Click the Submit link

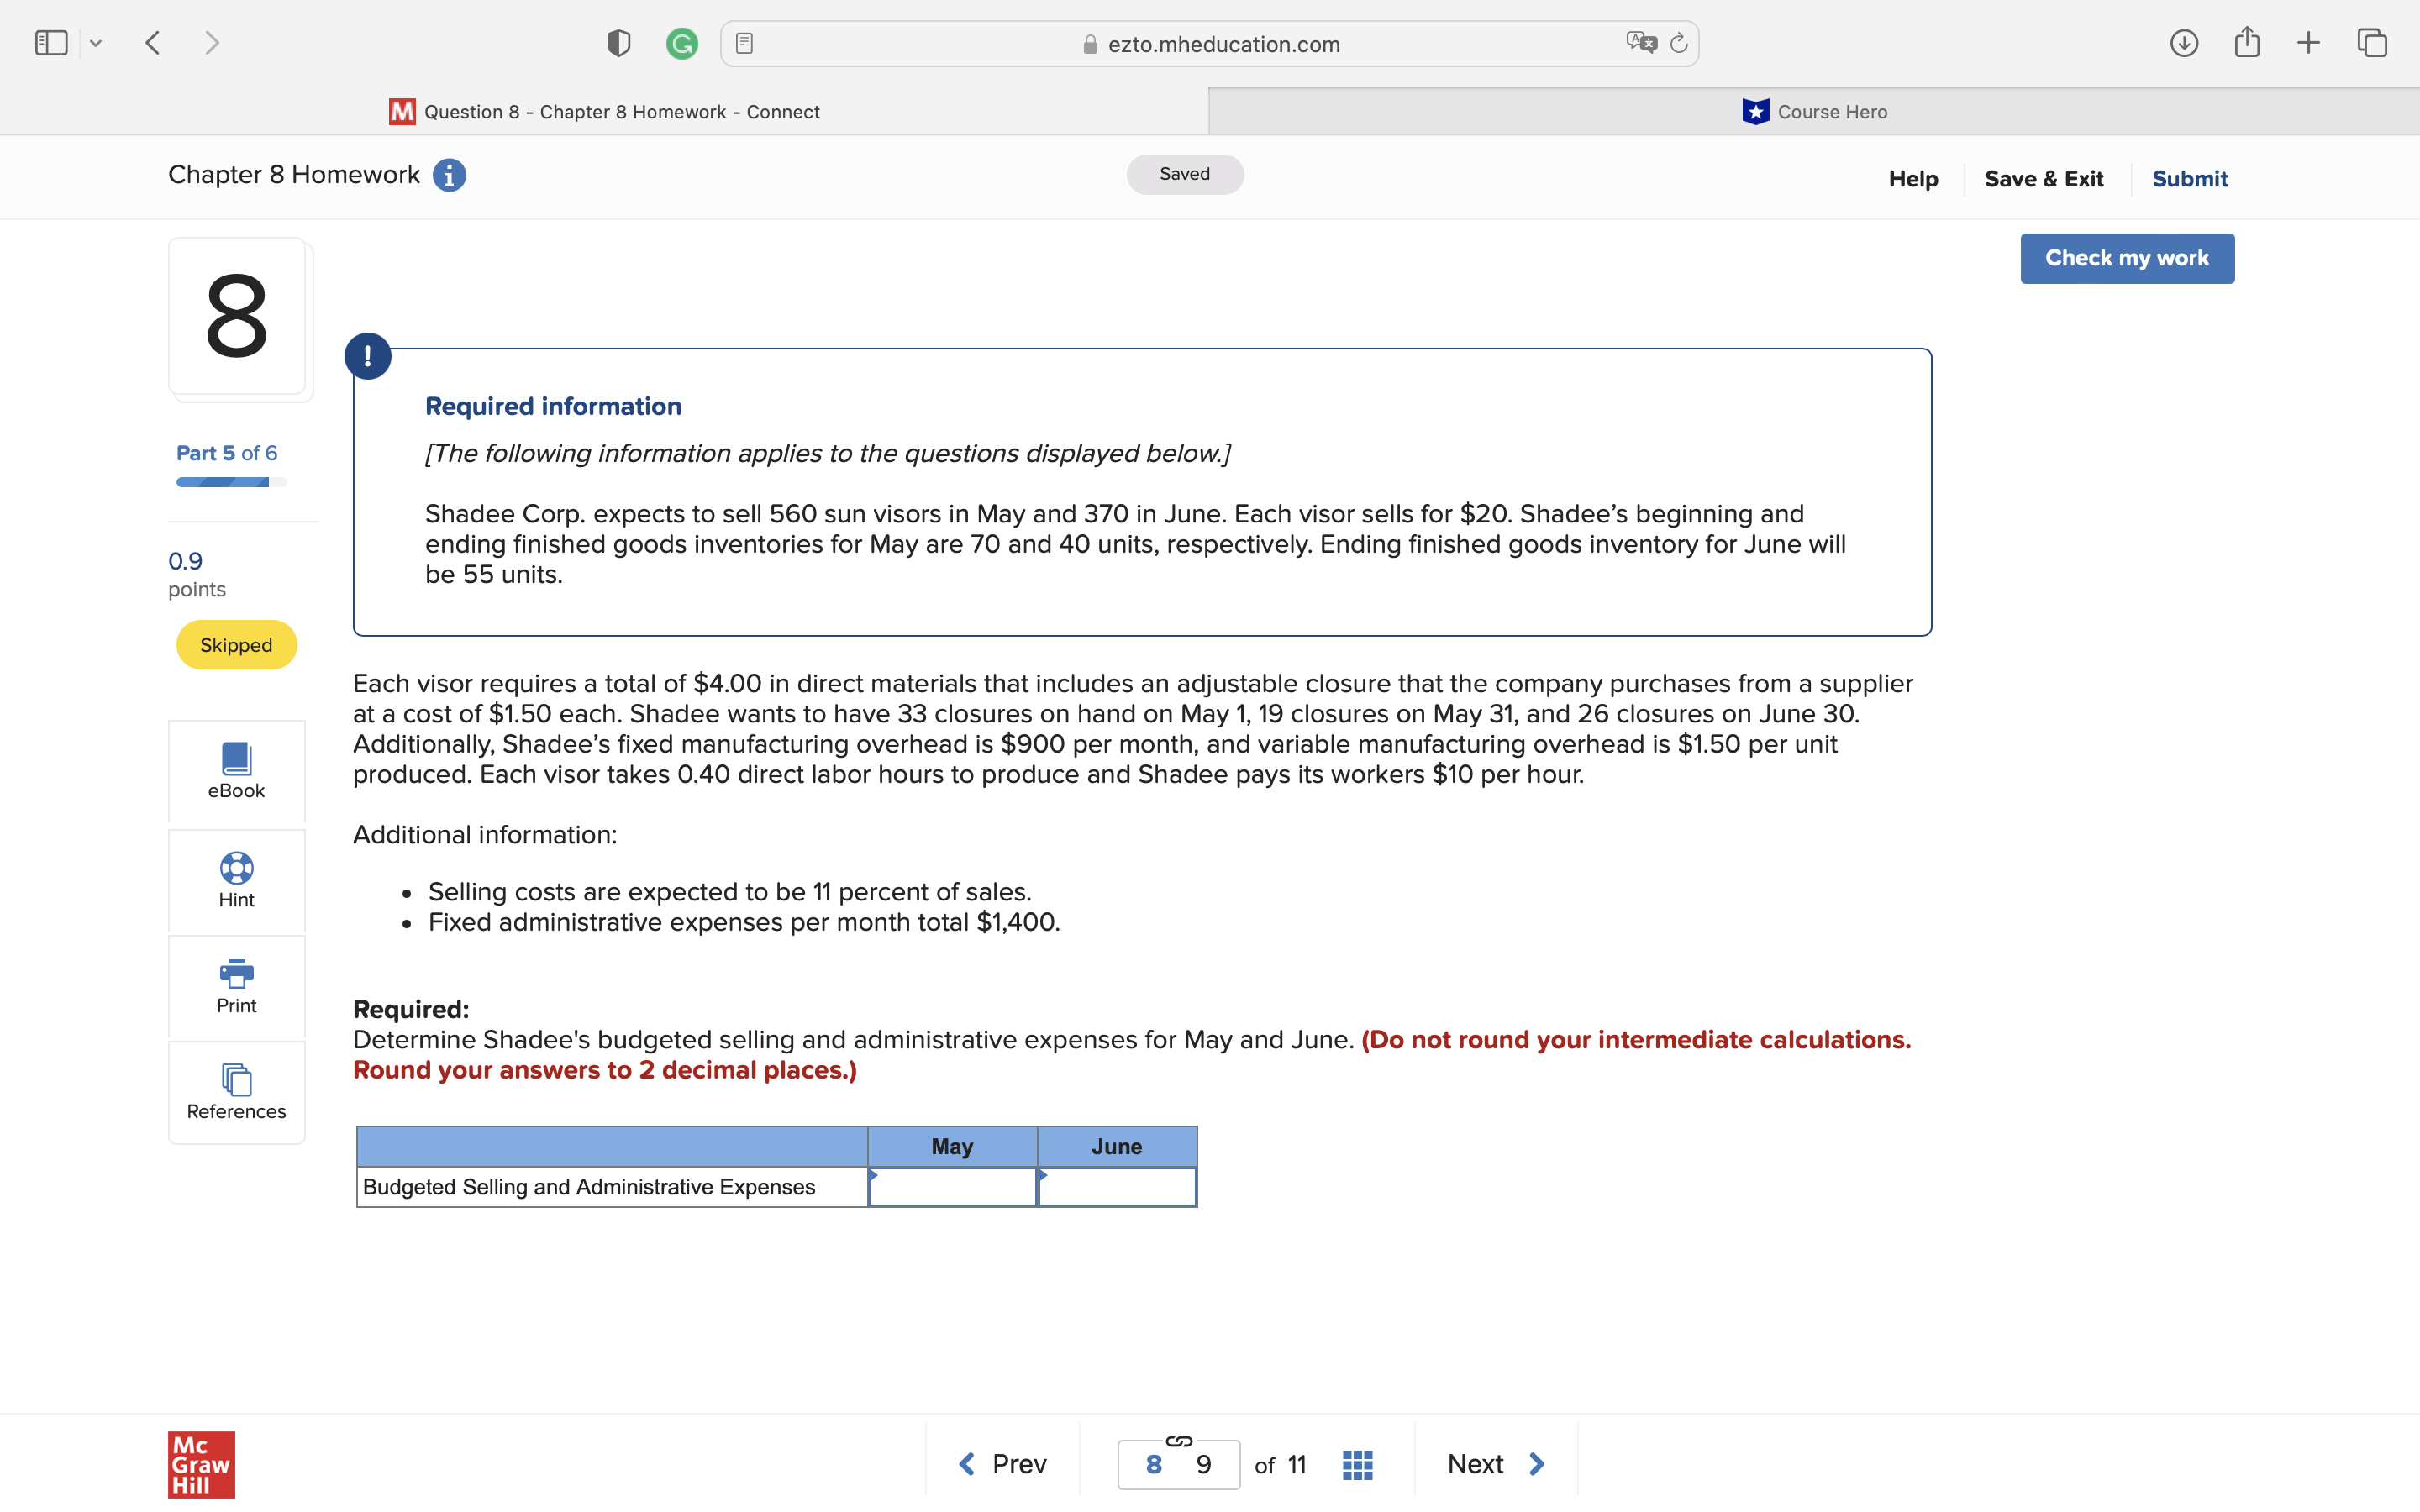pos(2189,179)
